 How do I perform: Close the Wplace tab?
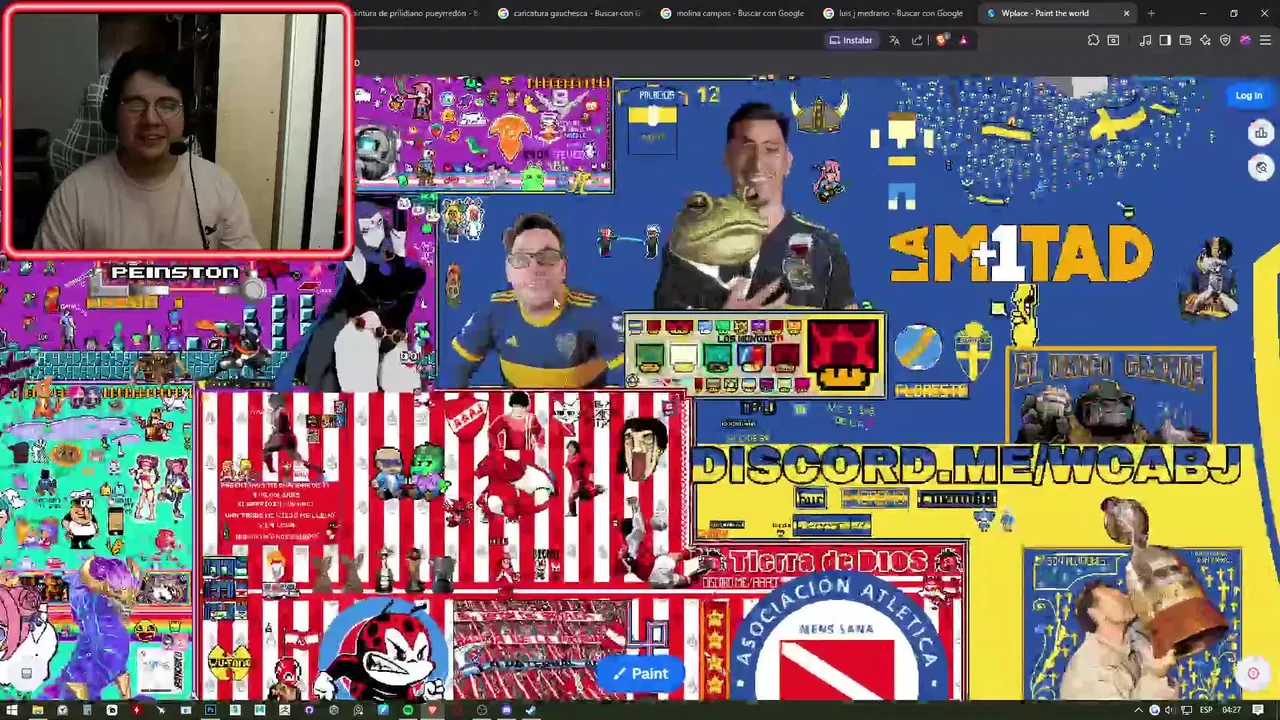1126,13
